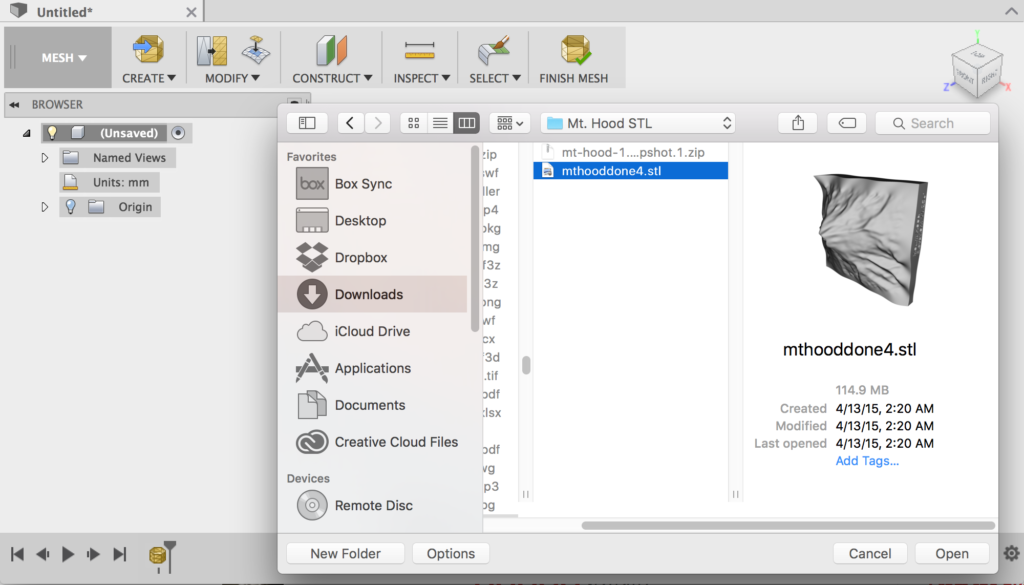This screenshot has height=585, width=1024.
Task: Open timeline settings gear
Action: tap(1012, 554)
